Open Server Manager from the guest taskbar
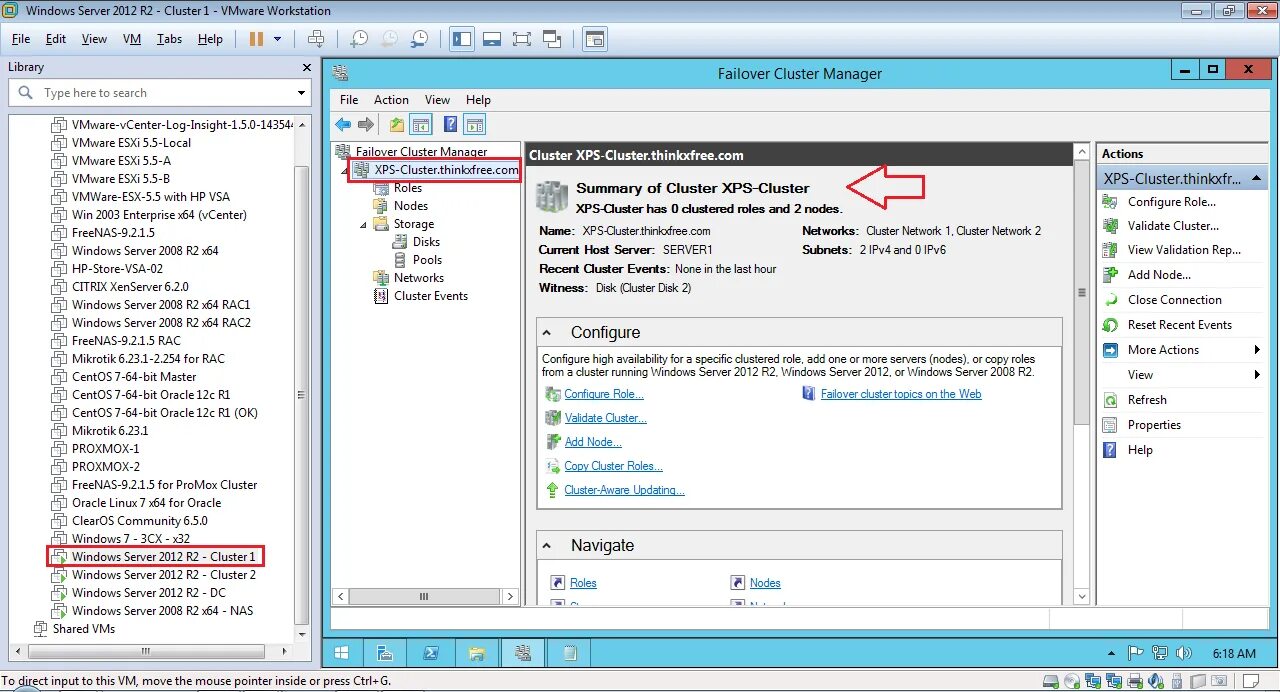This screenshot has height=692, width=1280. [384, 653]
